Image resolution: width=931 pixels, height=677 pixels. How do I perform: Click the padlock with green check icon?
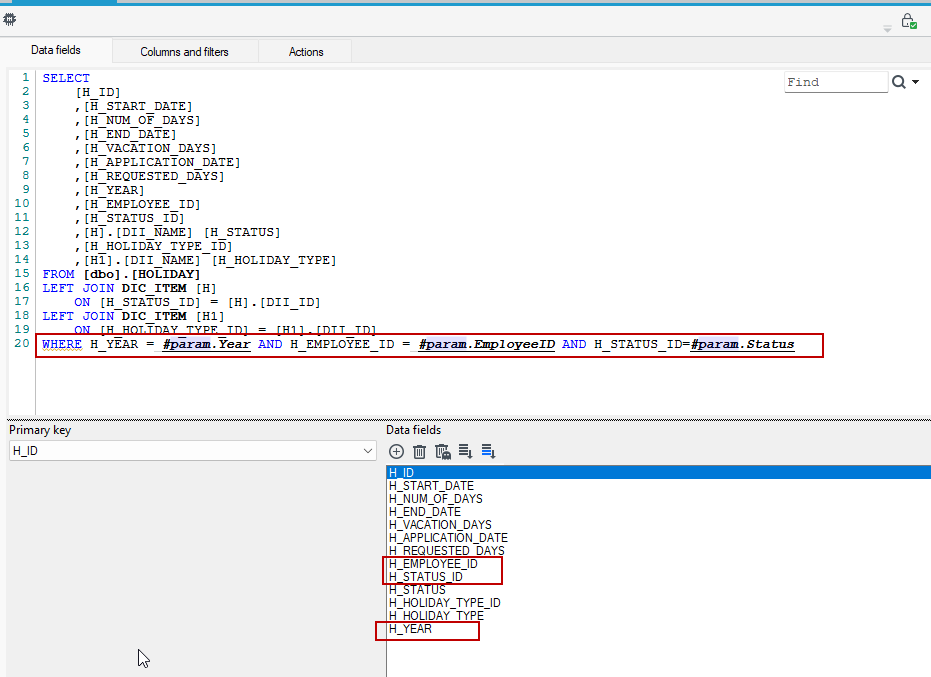click(x=908, y=21)
